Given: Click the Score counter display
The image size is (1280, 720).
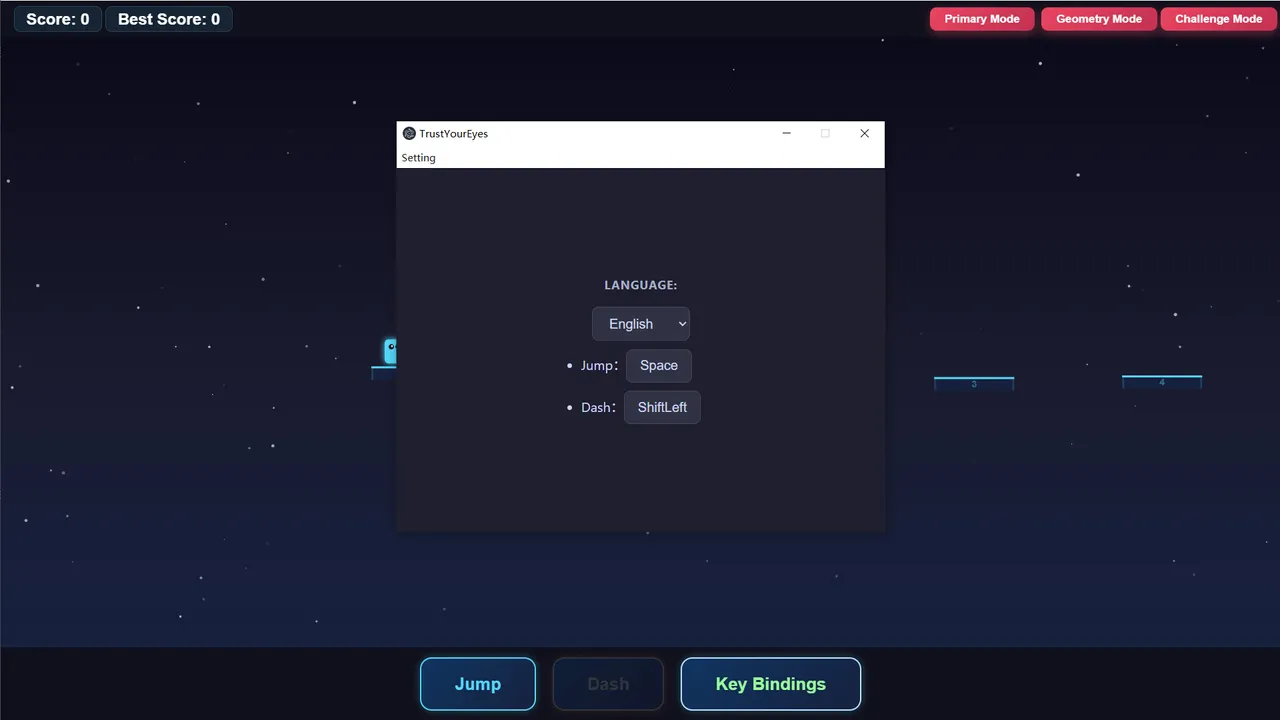Looking at the screenshot, I should pyautogui.click(x=58, y=19).
